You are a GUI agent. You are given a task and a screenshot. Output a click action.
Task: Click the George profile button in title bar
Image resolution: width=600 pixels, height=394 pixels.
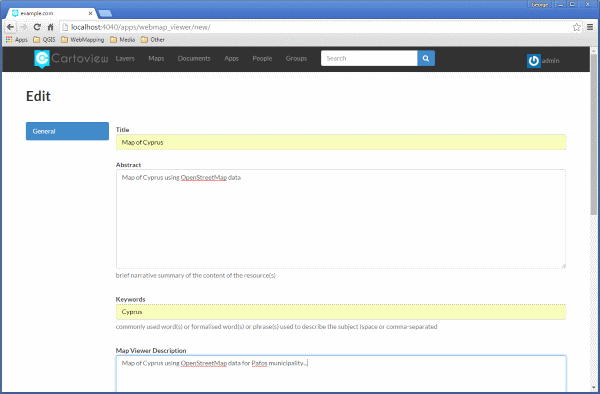(x=540, y=5)
